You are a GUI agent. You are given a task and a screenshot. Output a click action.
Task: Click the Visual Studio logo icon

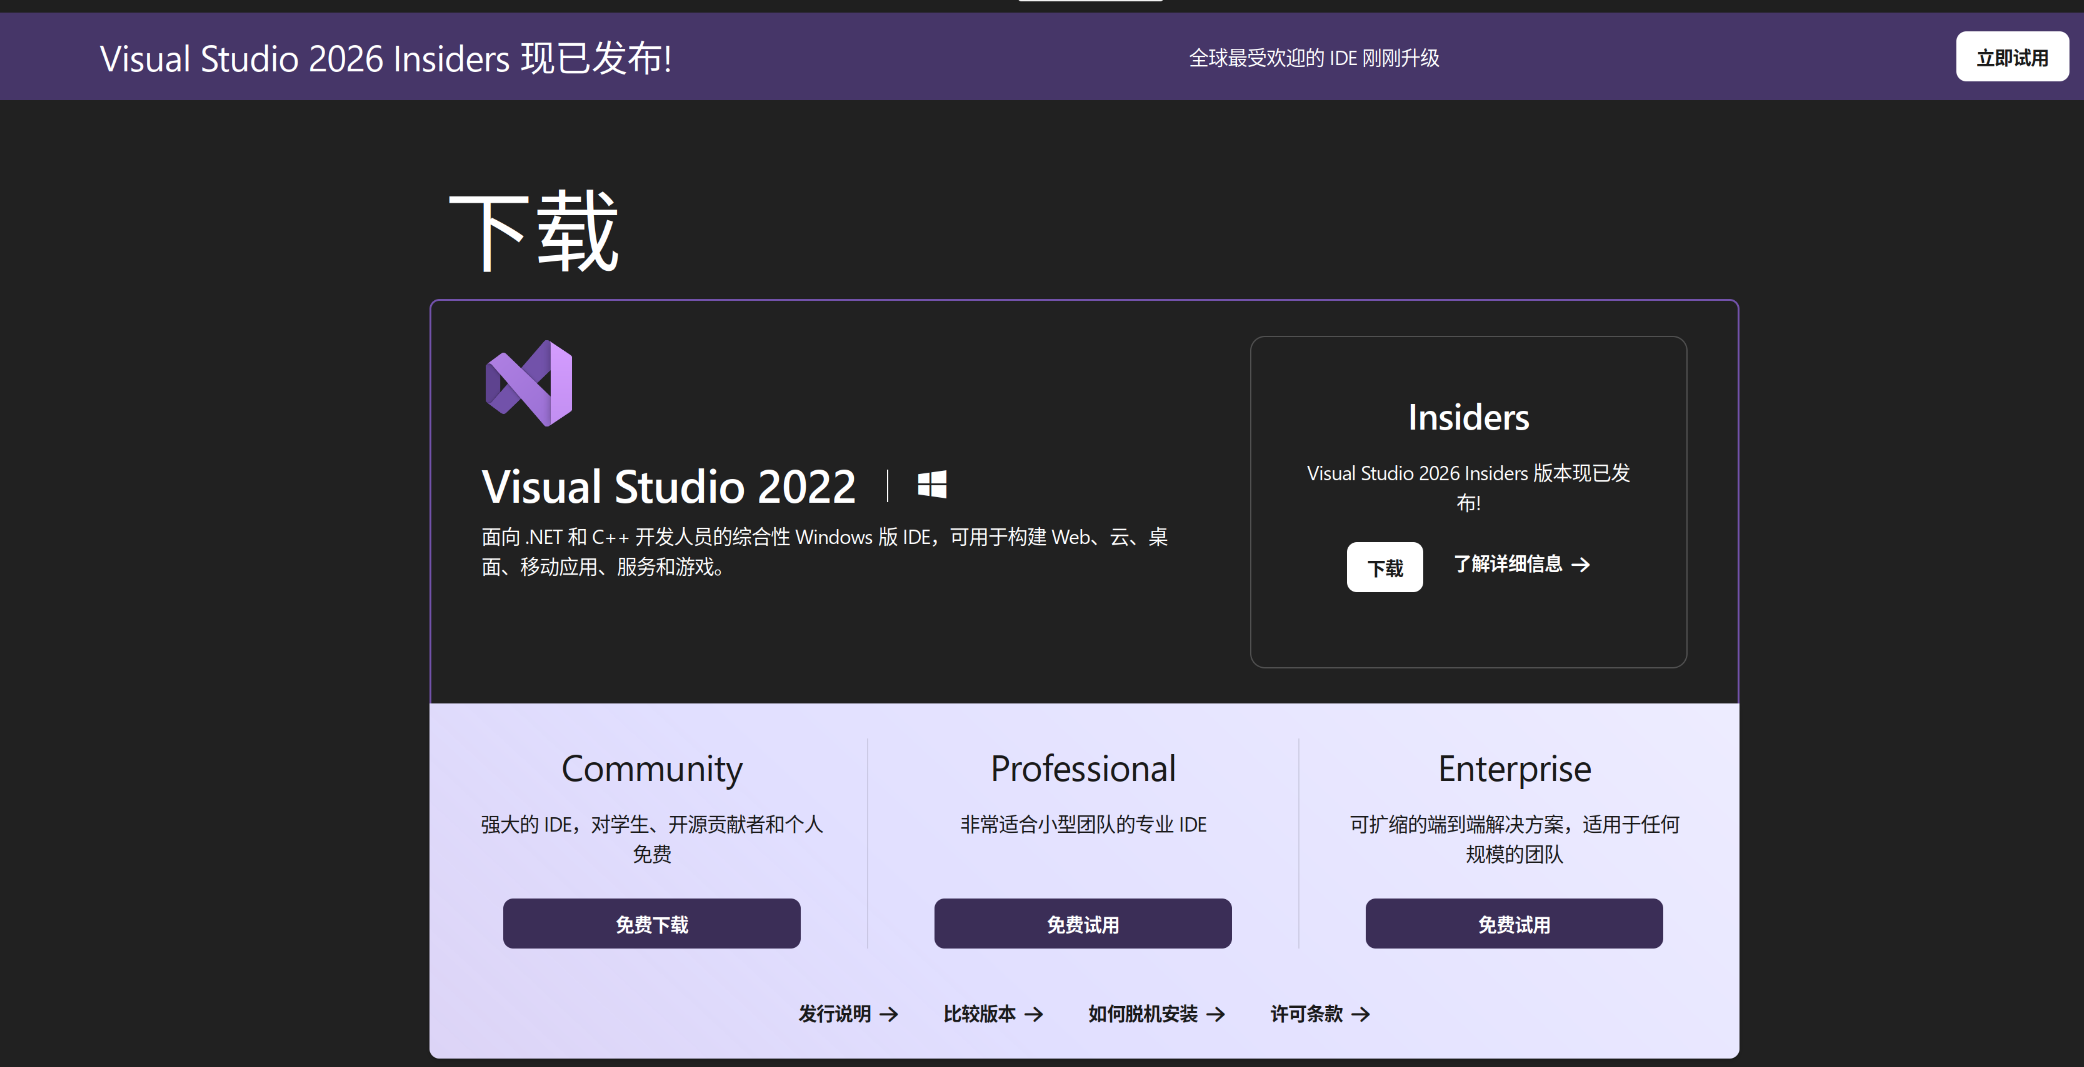(x=529, y=383)
